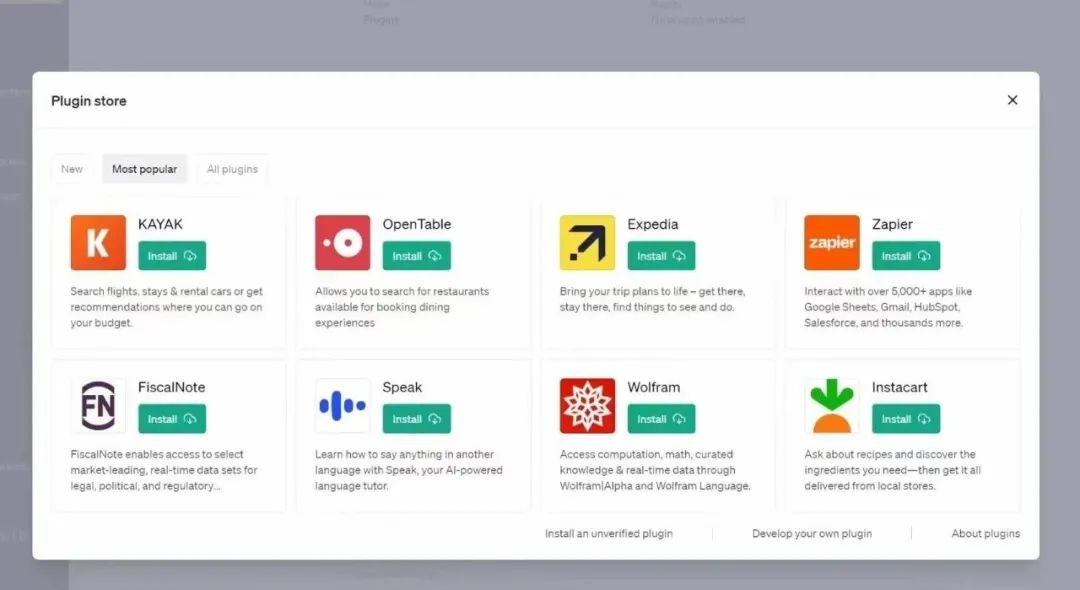Click the red Wolfram logo icon
Viewport: 1080px width, 590px height.
coord(587,406)
